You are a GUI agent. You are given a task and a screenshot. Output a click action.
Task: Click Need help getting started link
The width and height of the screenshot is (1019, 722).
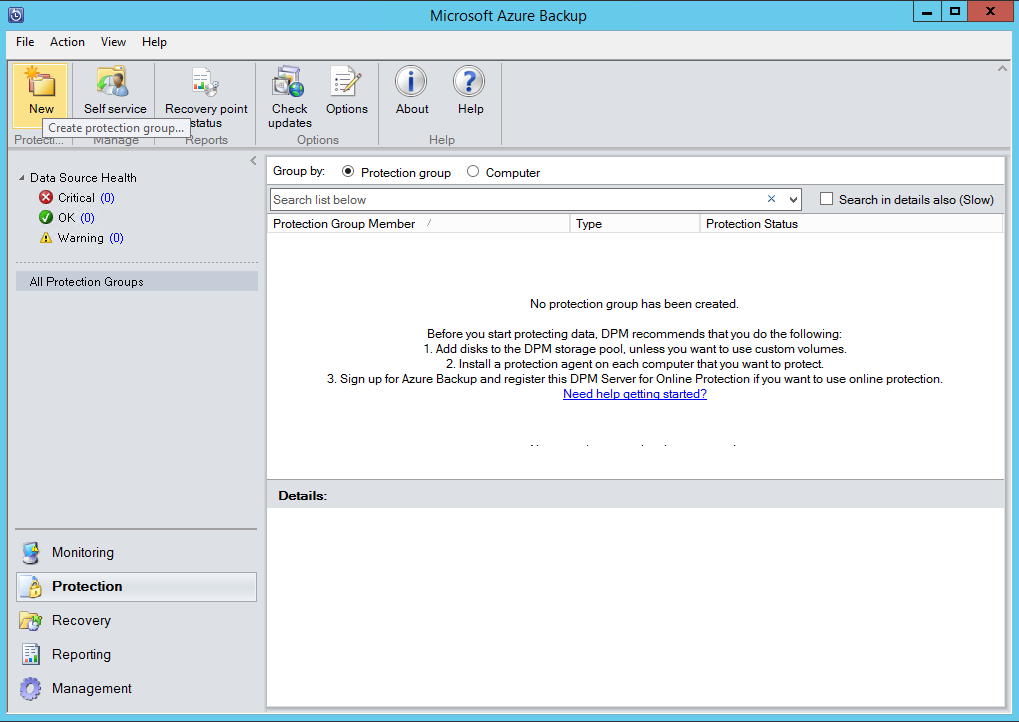point(634,394)
